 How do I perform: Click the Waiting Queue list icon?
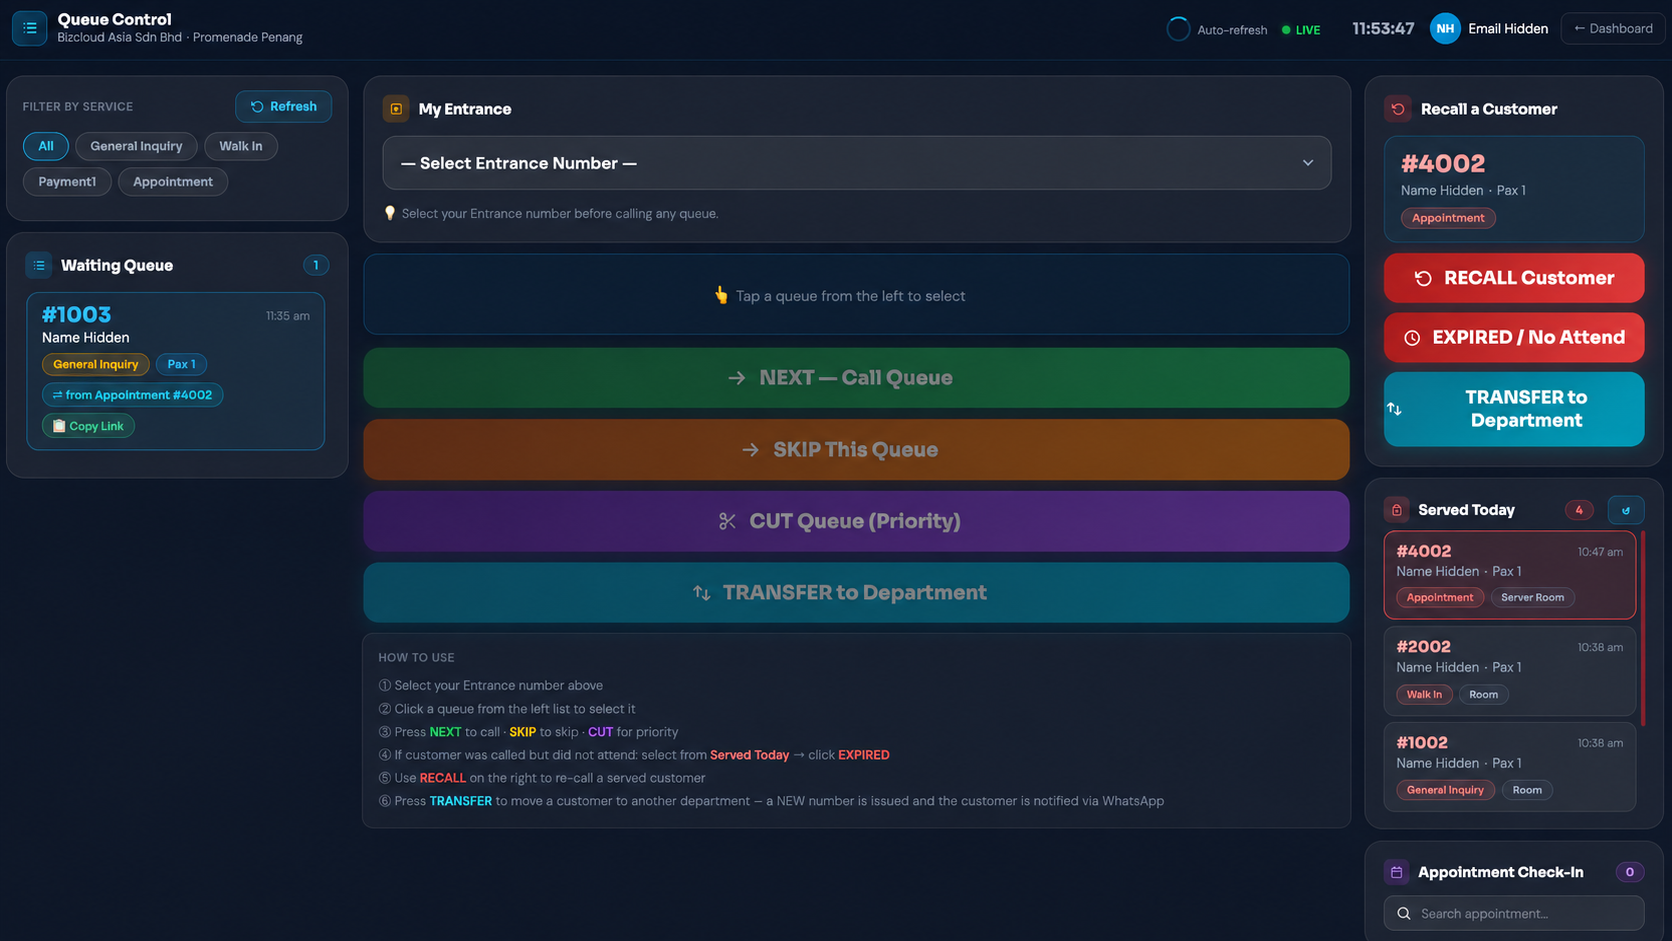click(x=39, y=265)
